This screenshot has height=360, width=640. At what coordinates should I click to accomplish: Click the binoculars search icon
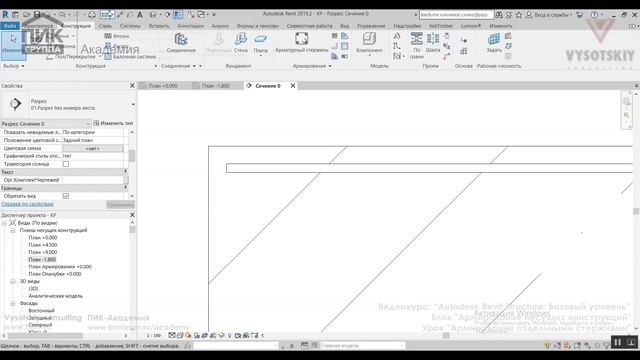coord(499,15)
